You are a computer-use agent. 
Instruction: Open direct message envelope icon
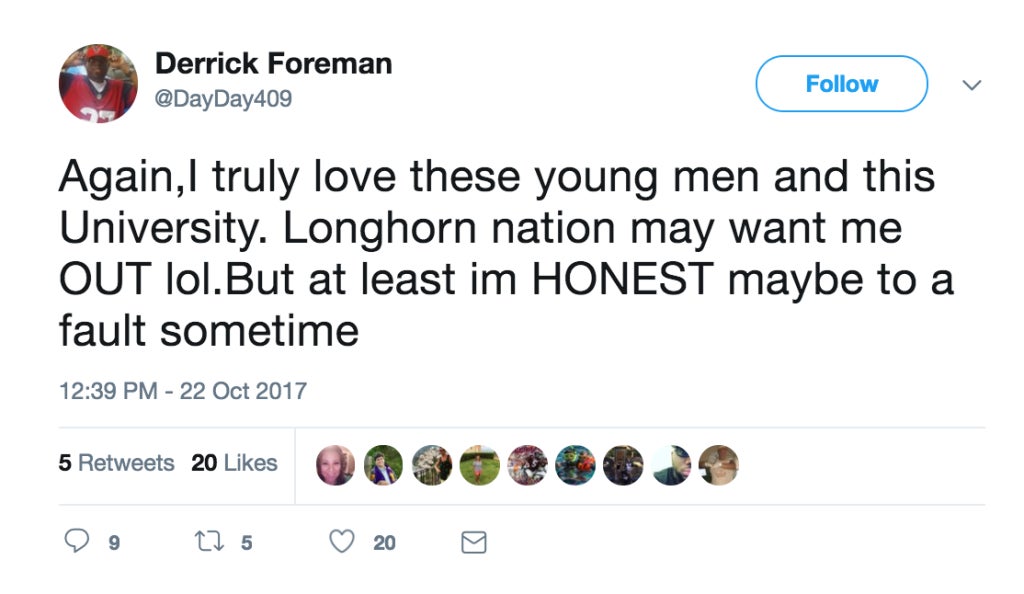point(473,542)
